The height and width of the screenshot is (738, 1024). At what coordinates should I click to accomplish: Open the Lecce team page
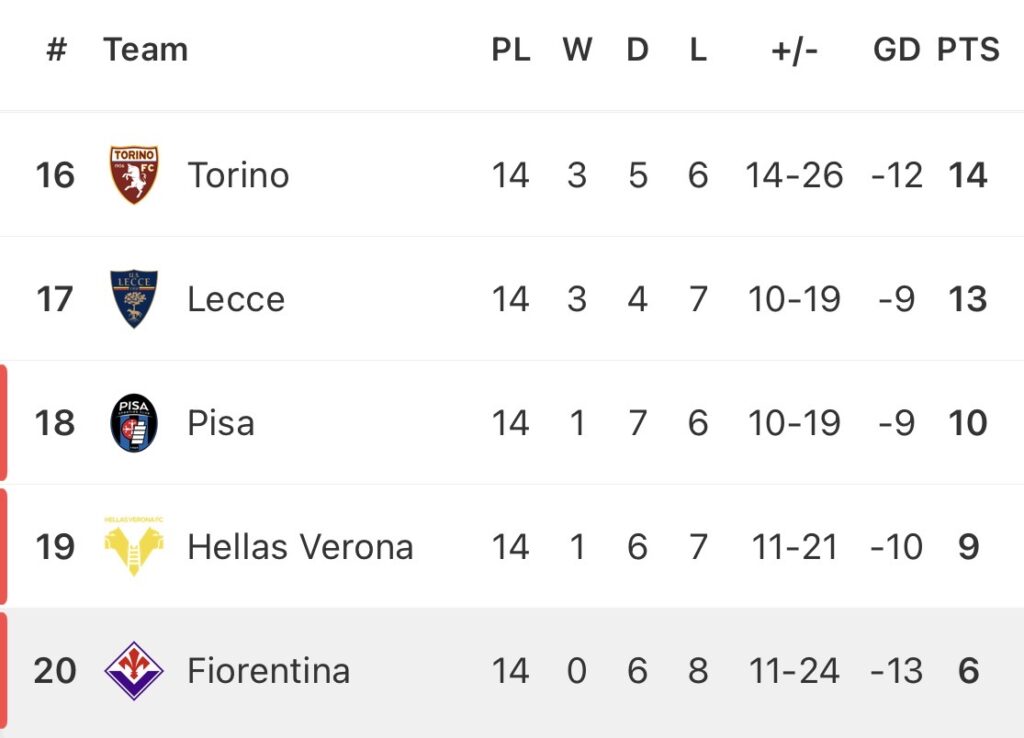[x=236, y=299]
